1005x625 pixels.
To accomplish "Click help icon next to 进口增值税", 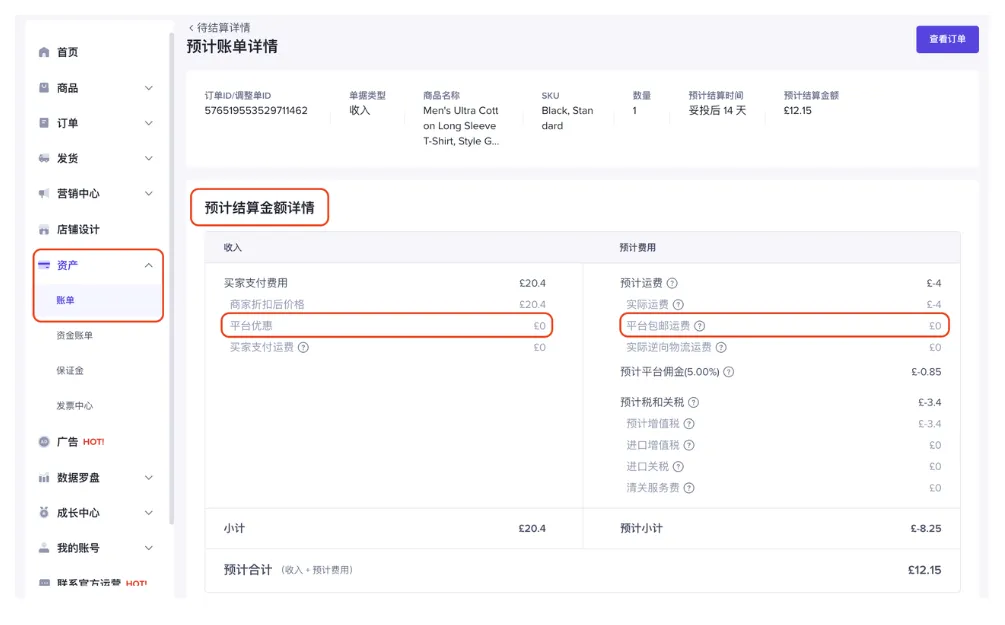I will (689, 445).
